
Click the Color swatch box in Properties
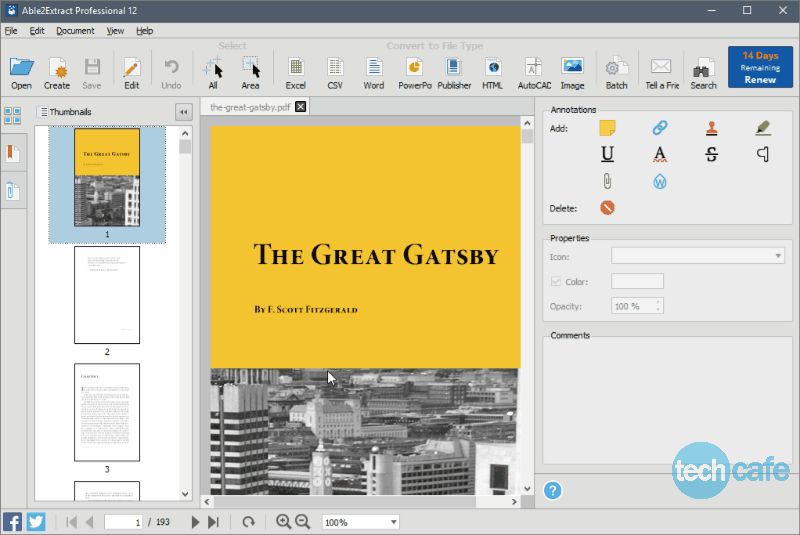point(637,281)
